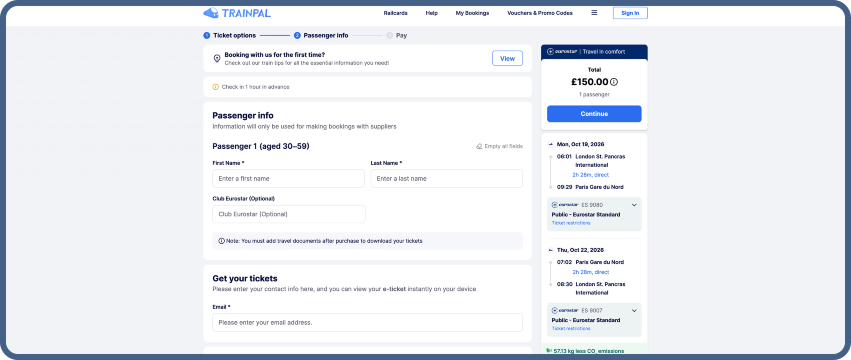Click 'Get your tickets' heading
This screenshot has height=360, width=851.
click(245, 279)
